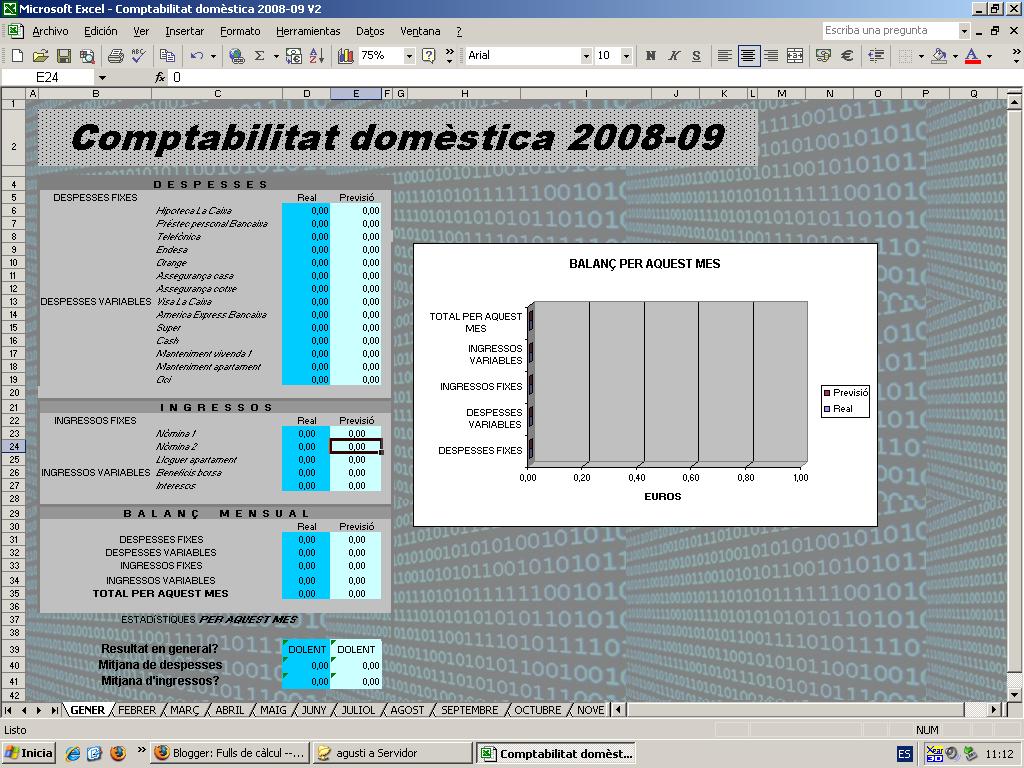
Task: Switch to the SEPTEMBRE sheet tab
Action: coord(470,710)
